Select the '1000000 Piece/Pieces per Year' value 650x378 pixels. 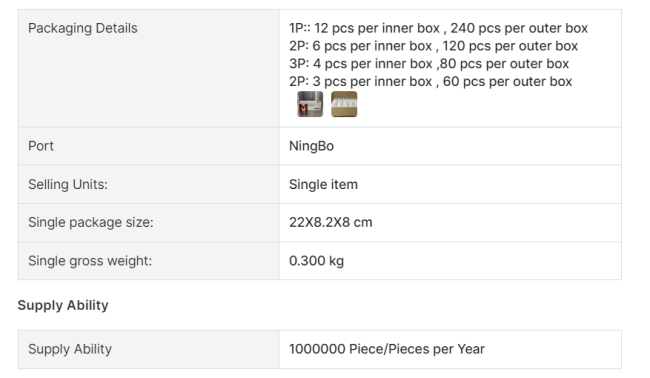coord(387,349)
